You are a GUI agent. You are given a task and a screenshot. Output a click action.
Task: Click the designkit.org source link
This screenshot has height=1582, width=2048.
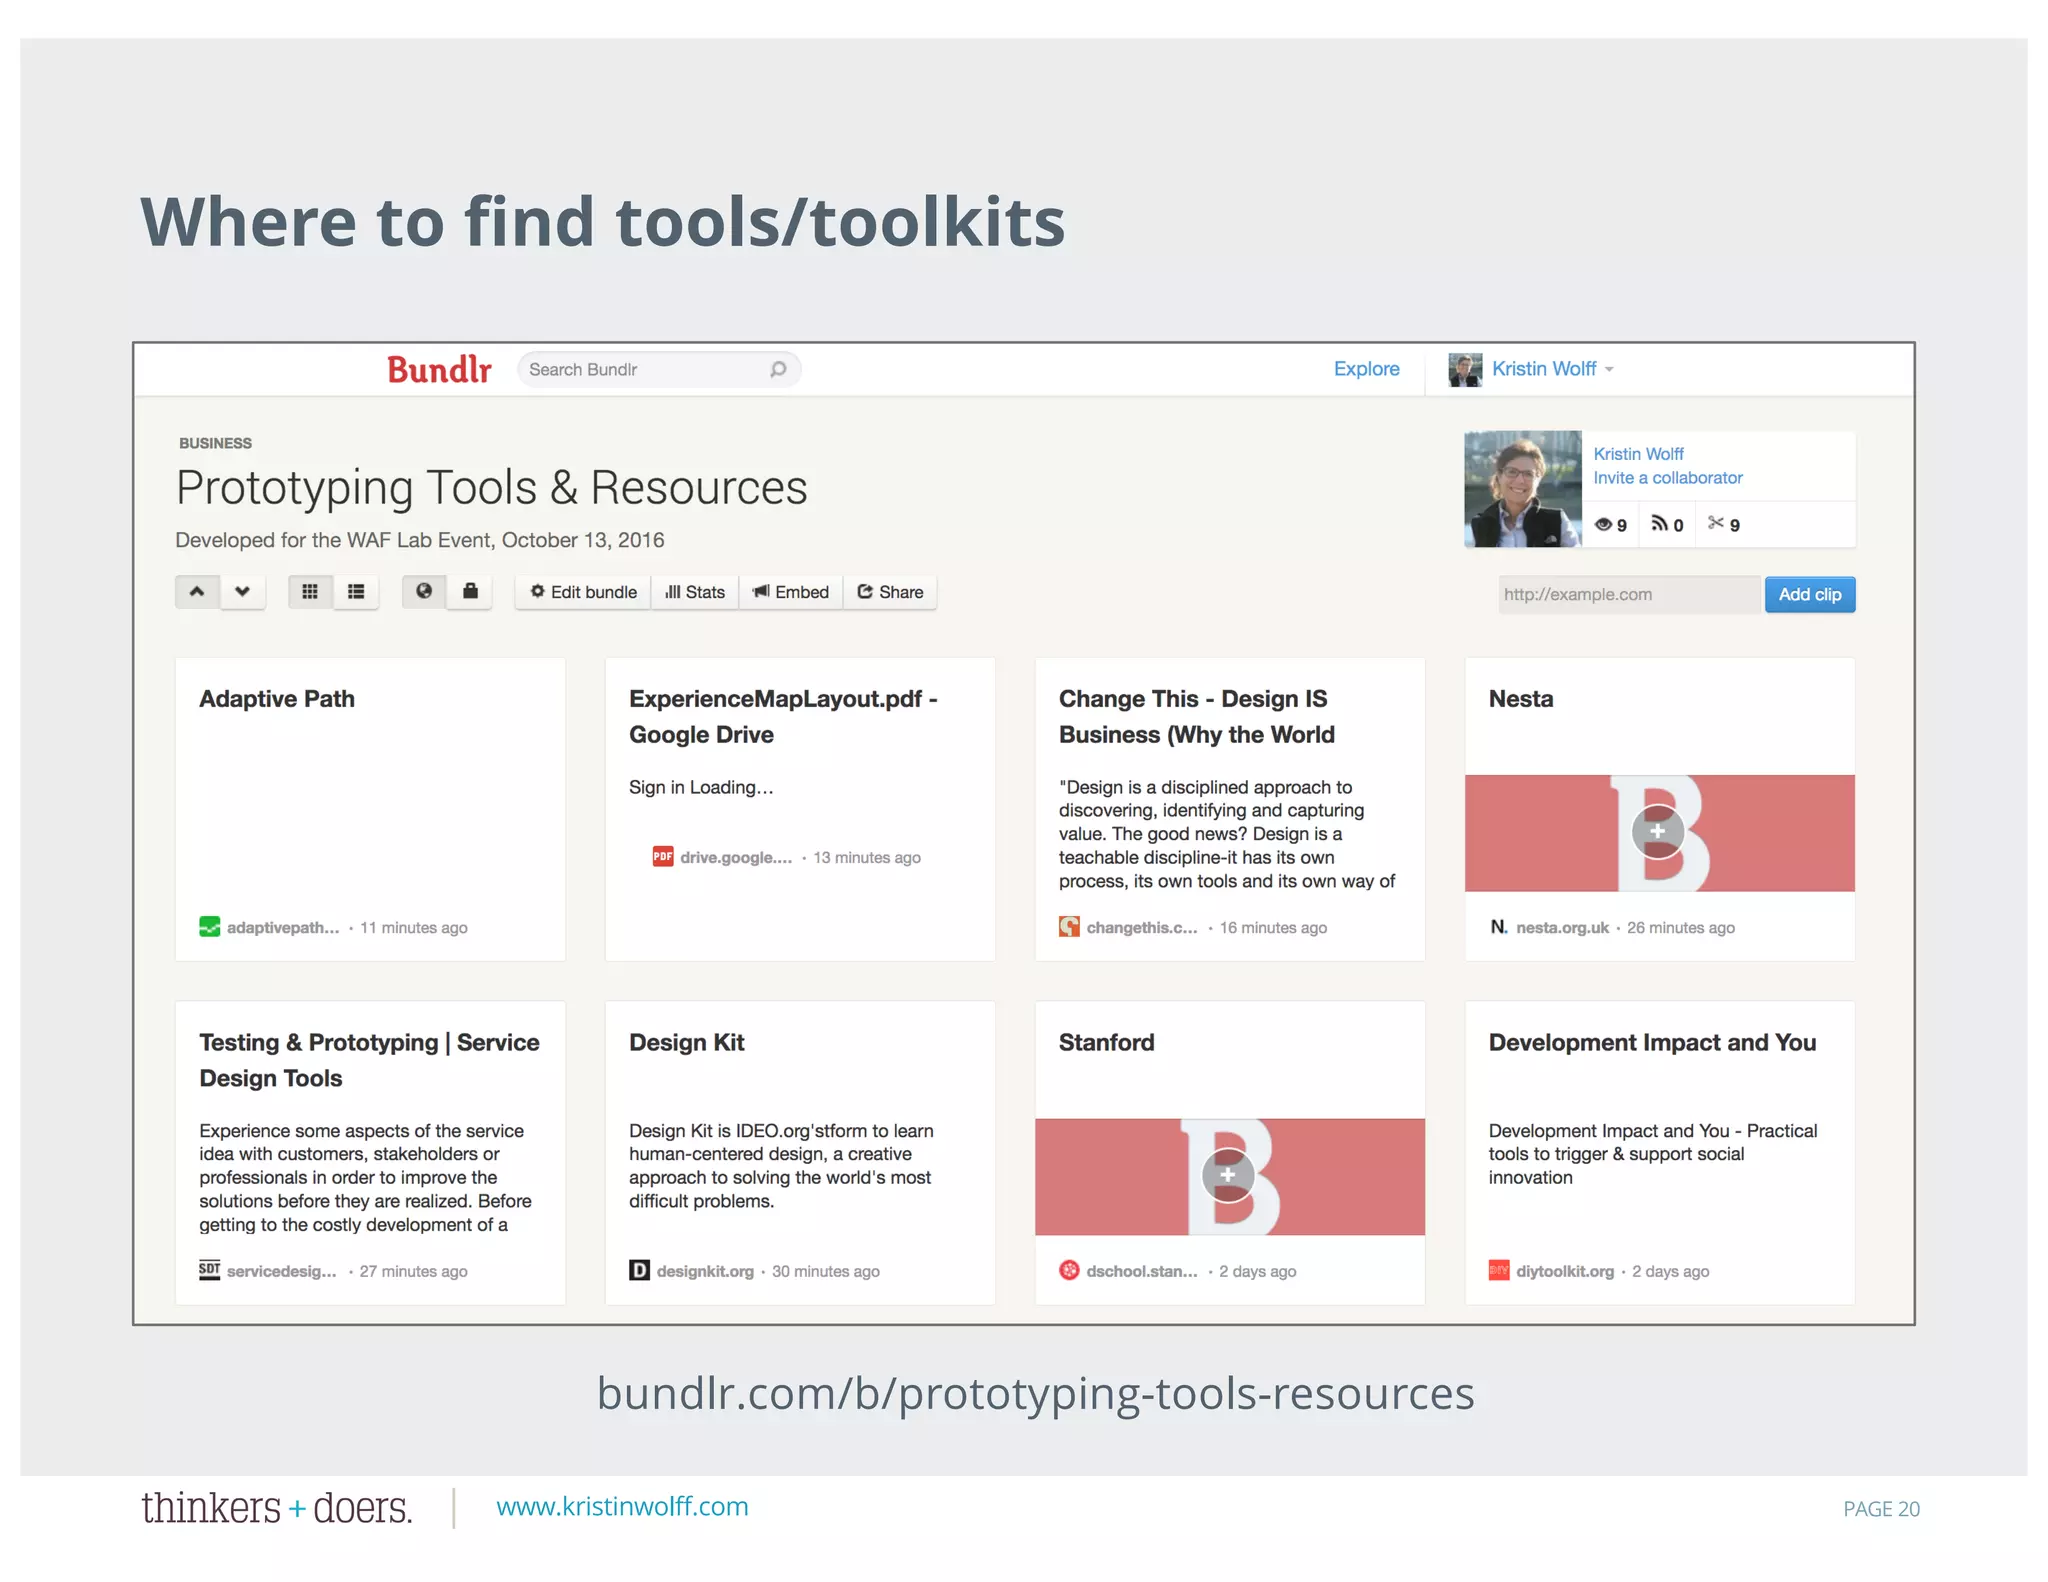click(x=705, y=1272)
